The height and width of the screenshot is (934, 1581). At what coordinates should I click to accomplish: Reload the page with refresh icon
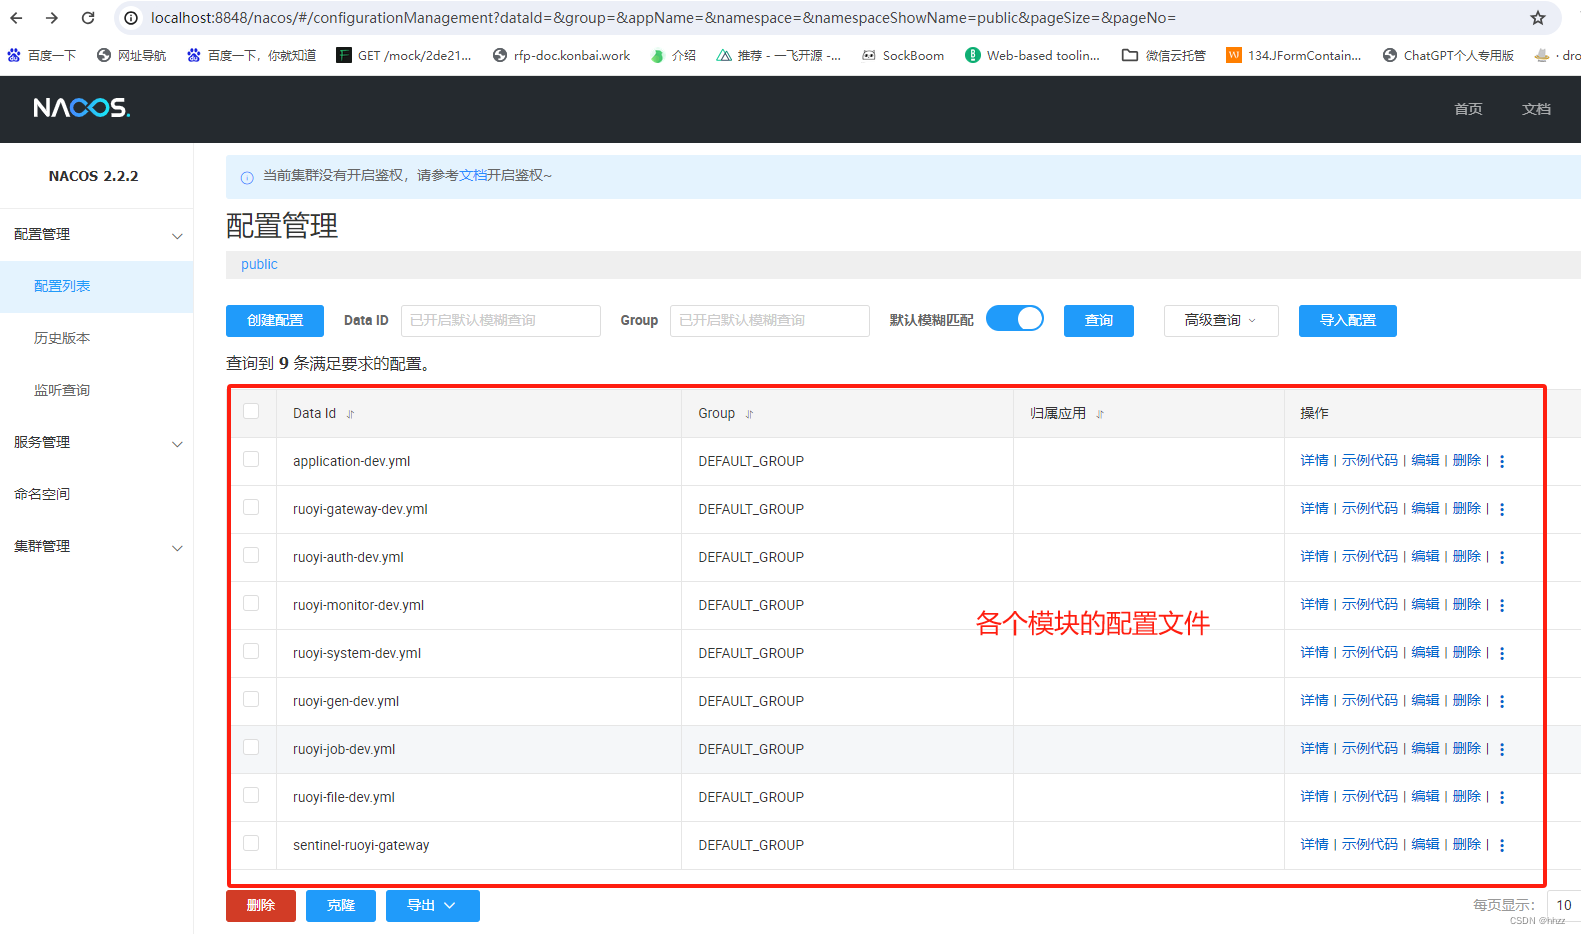88,18
